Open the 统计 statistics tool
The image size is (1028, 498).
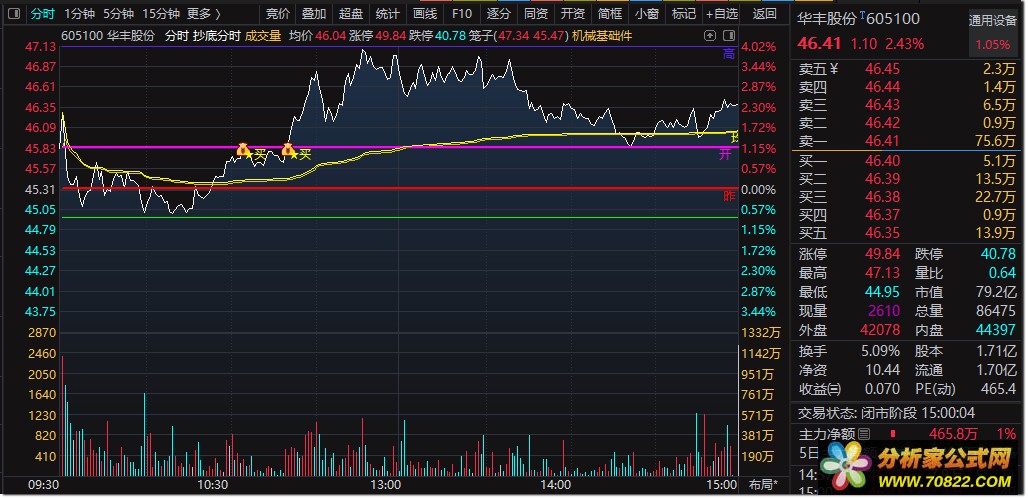(387, 13)
